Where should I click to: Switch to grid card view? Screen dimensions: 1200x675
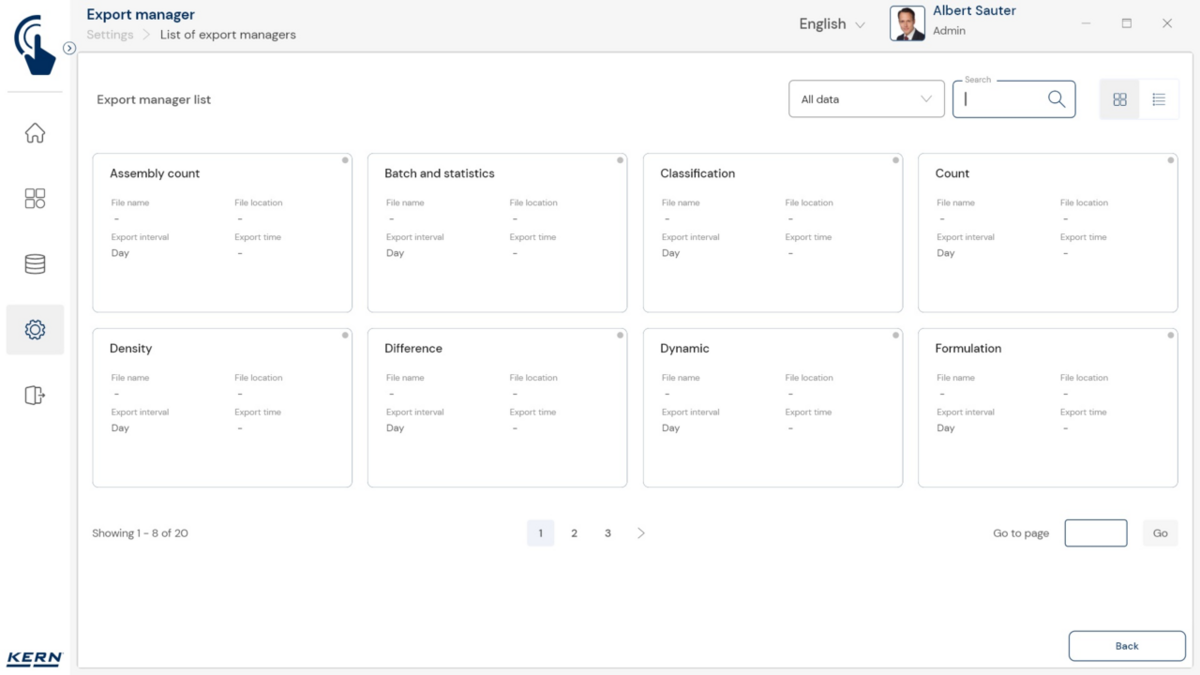pyautogui.click(x=1119, y=99)
